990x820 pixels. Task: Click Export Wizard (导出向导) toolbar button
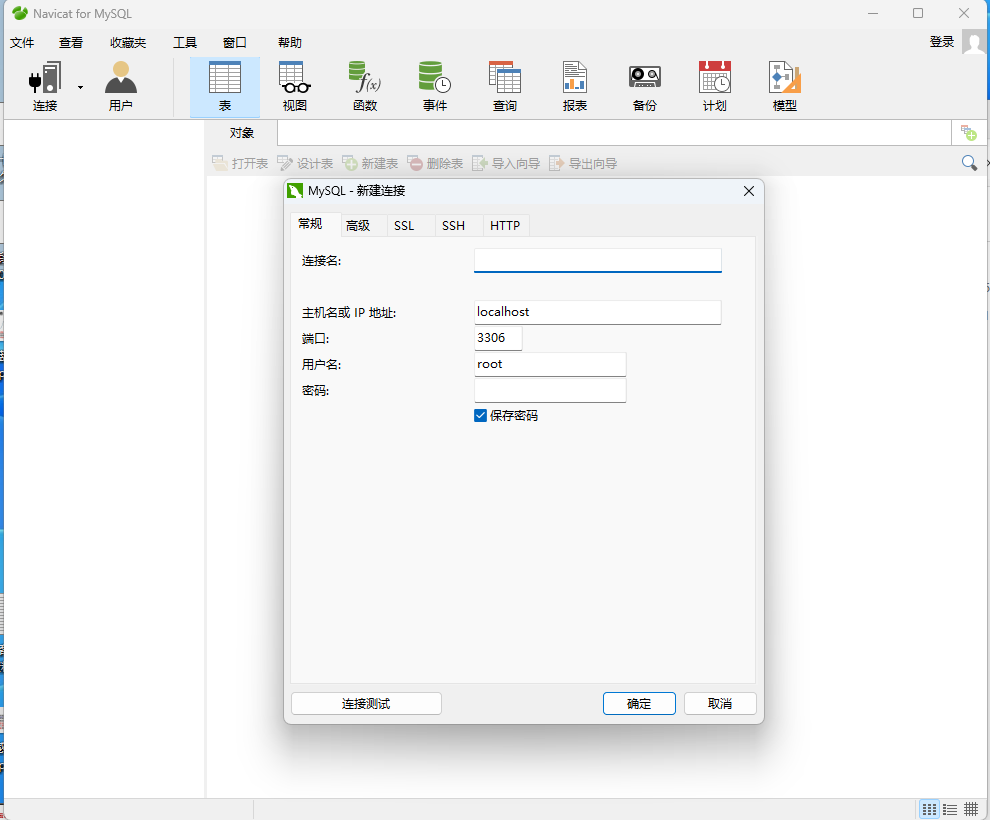click(583, 163)
